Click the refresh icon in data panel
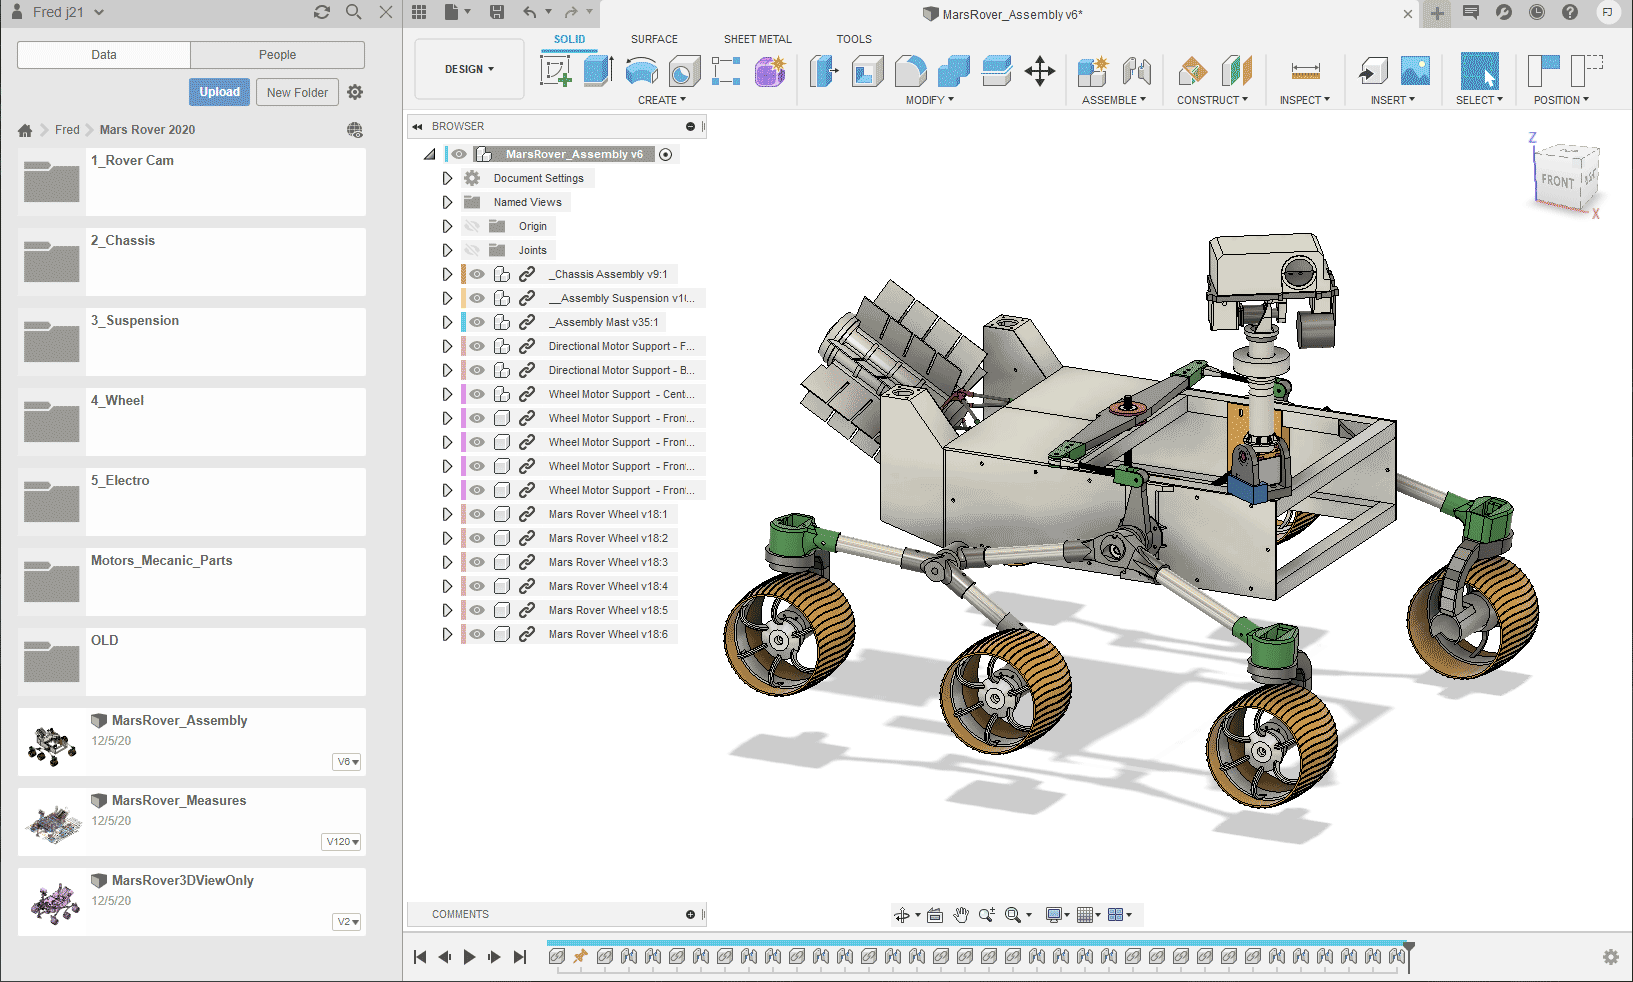The height and width of the screenshot is (982, 1633). (x=321, y=12)
